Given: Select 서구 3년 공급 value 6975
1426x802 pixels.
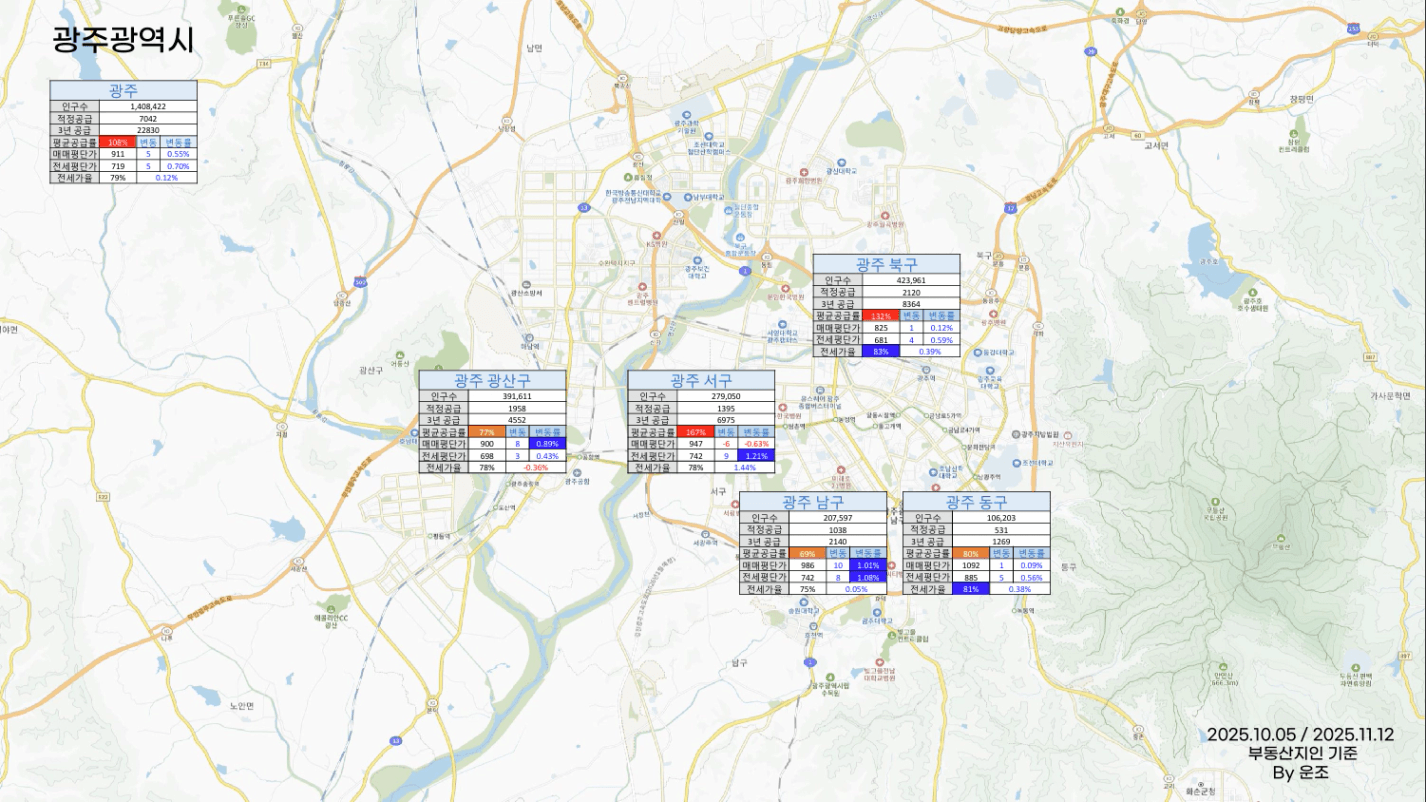Looking at the screenshot, I should coord(726,420).
